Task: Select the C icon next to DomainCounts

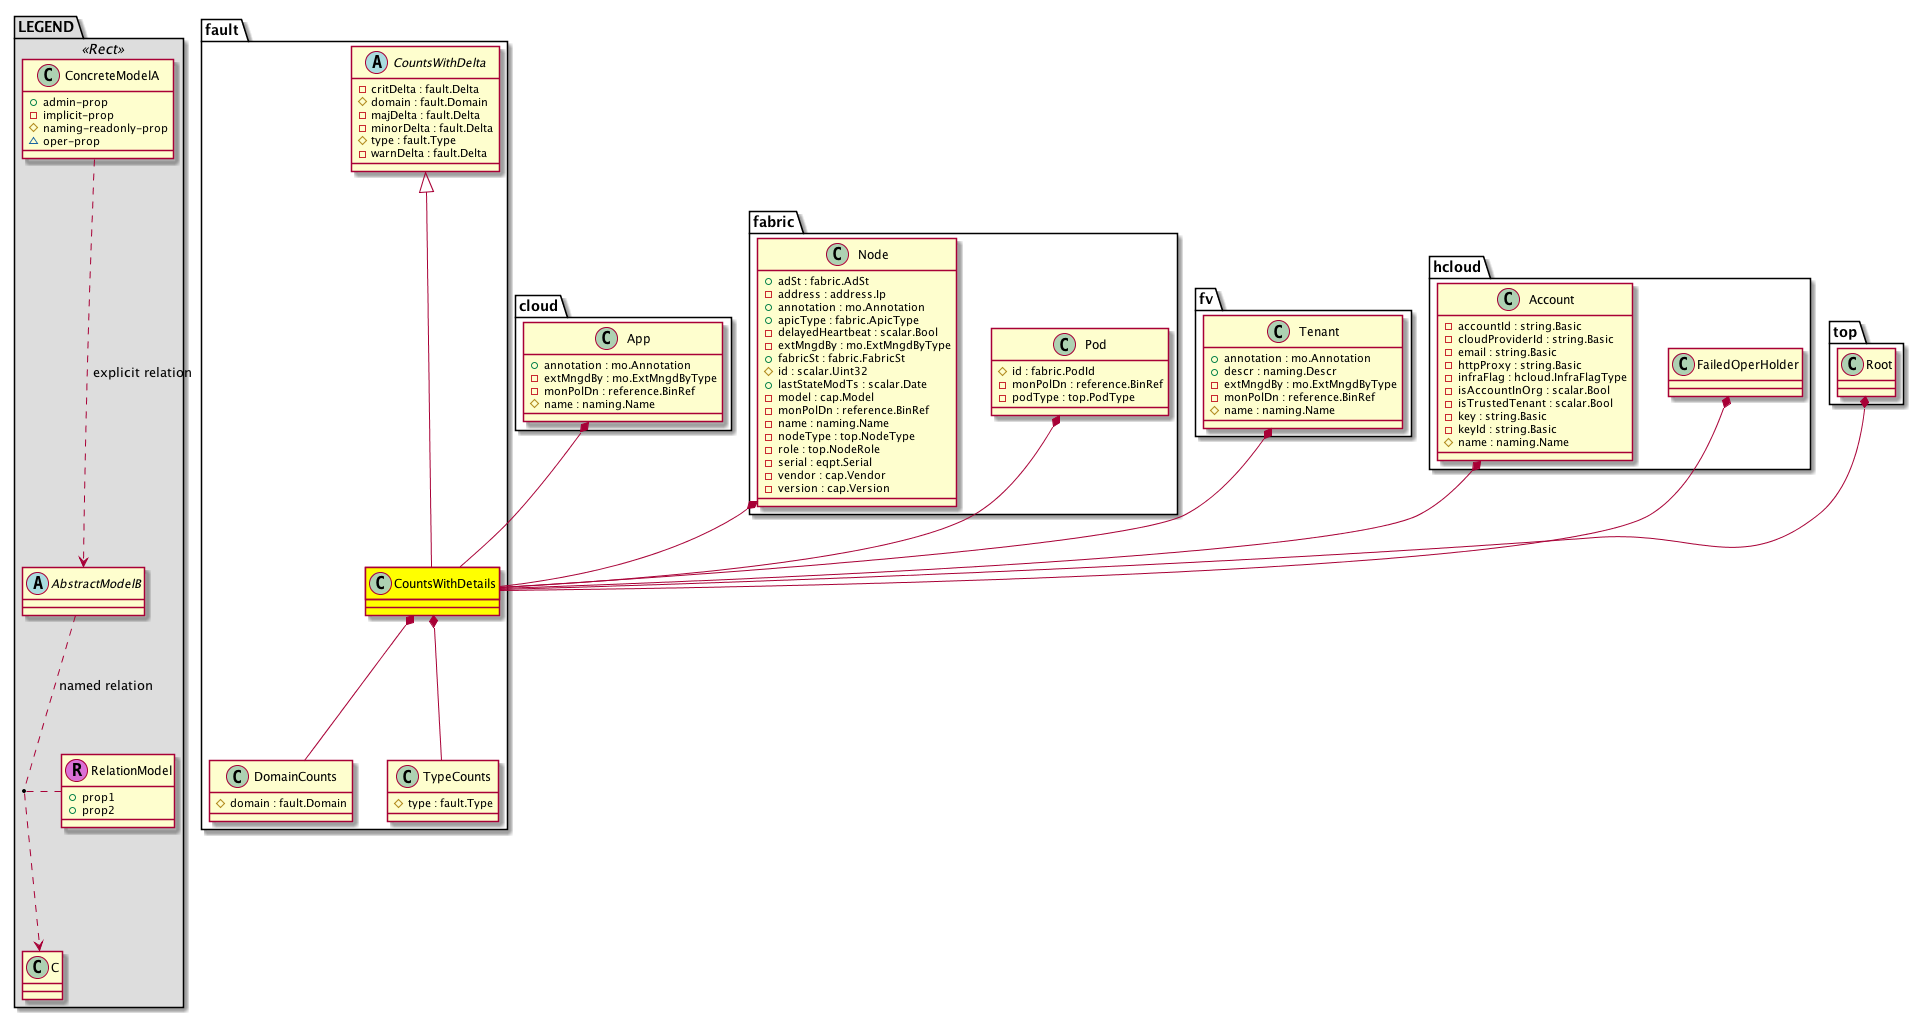Action: [x=236, y=776]
